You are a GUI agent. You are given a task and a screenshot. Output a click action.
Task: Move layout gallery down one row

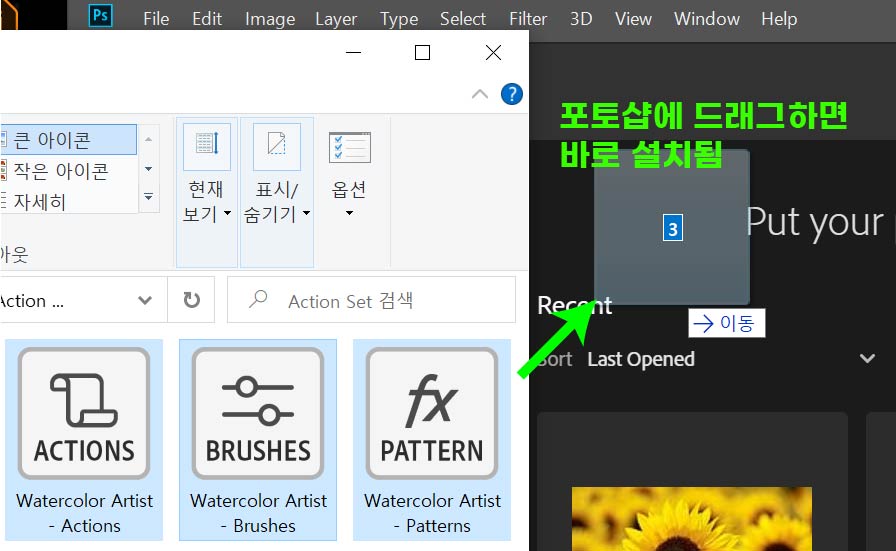pyautogui.click(x=149, y=169)
